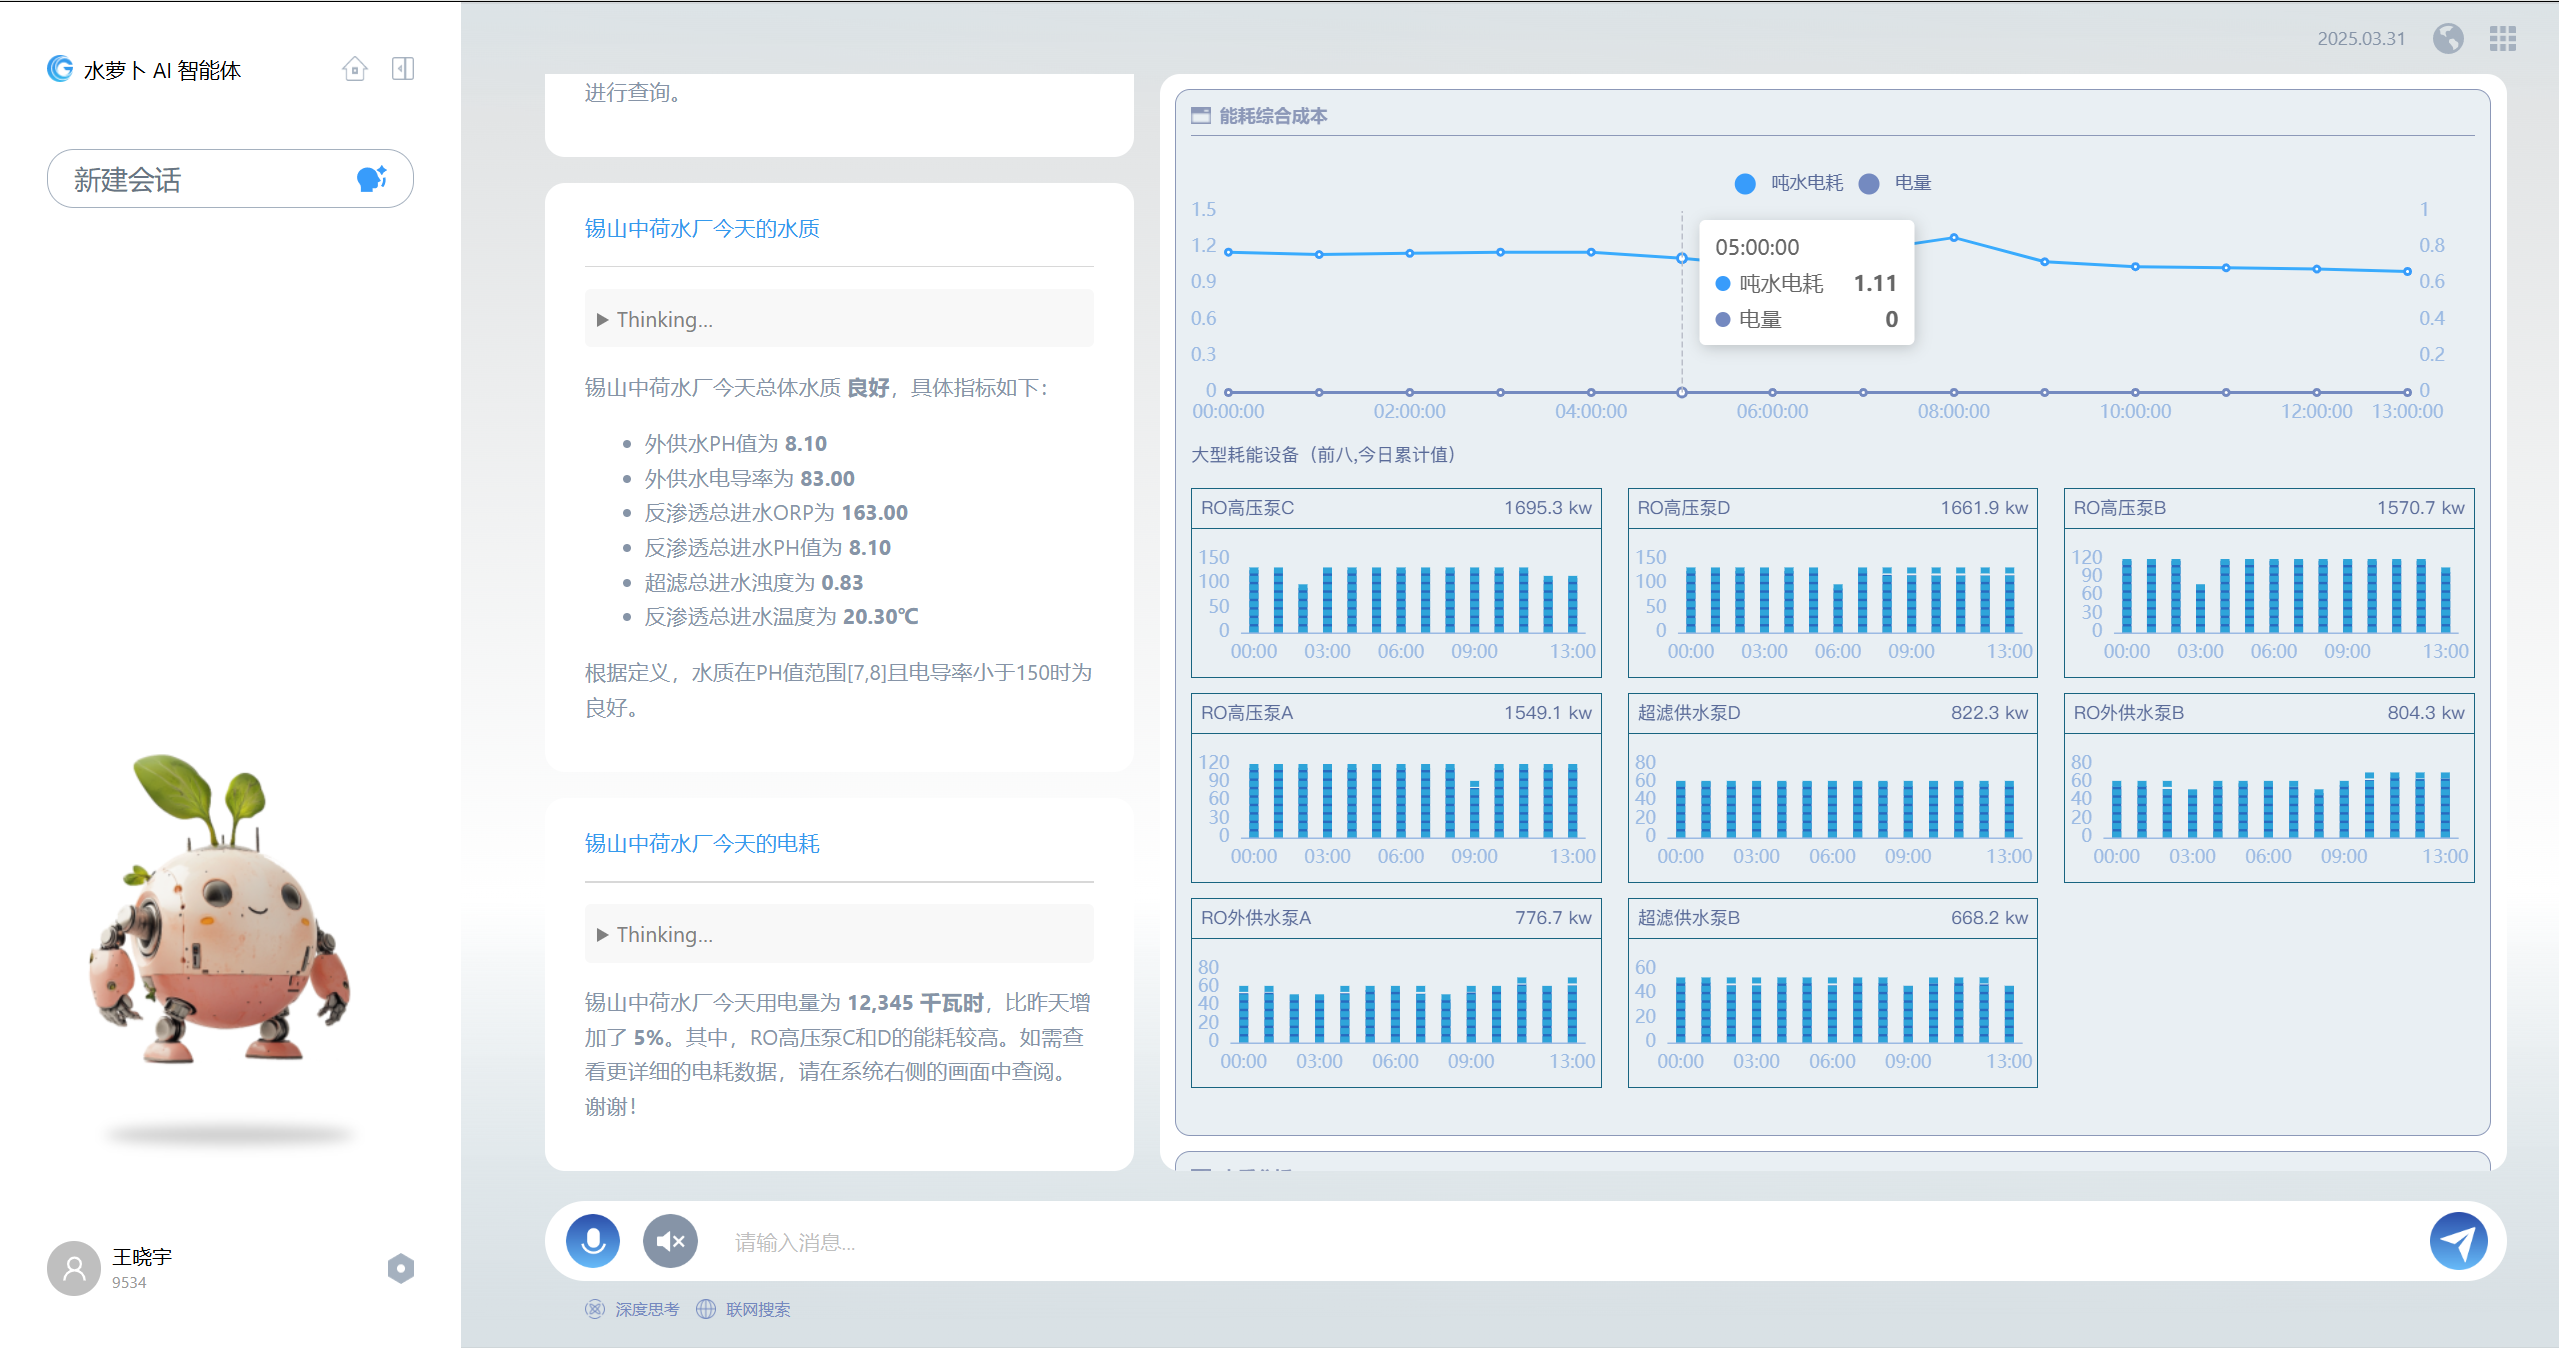Toggle 联网搜索 web search mode
Screen dimensions: 2559x1348
point(743,1309)
